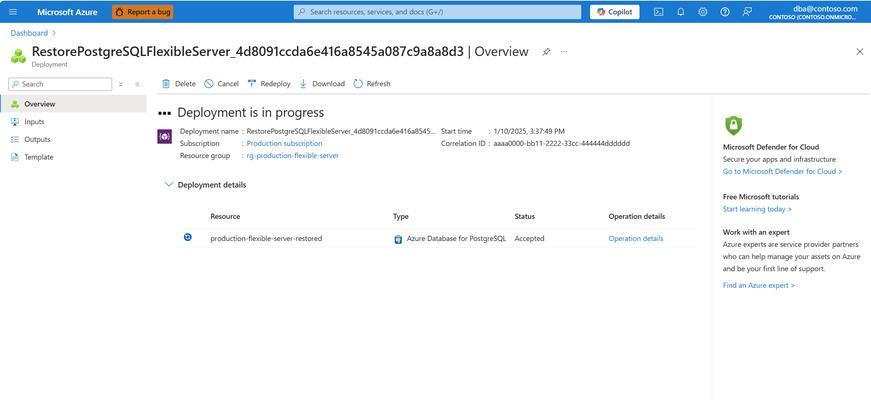The height and width of the screenshot is (400, 871).
Task: Open Copilot from the header
Action: coord(614,12)
